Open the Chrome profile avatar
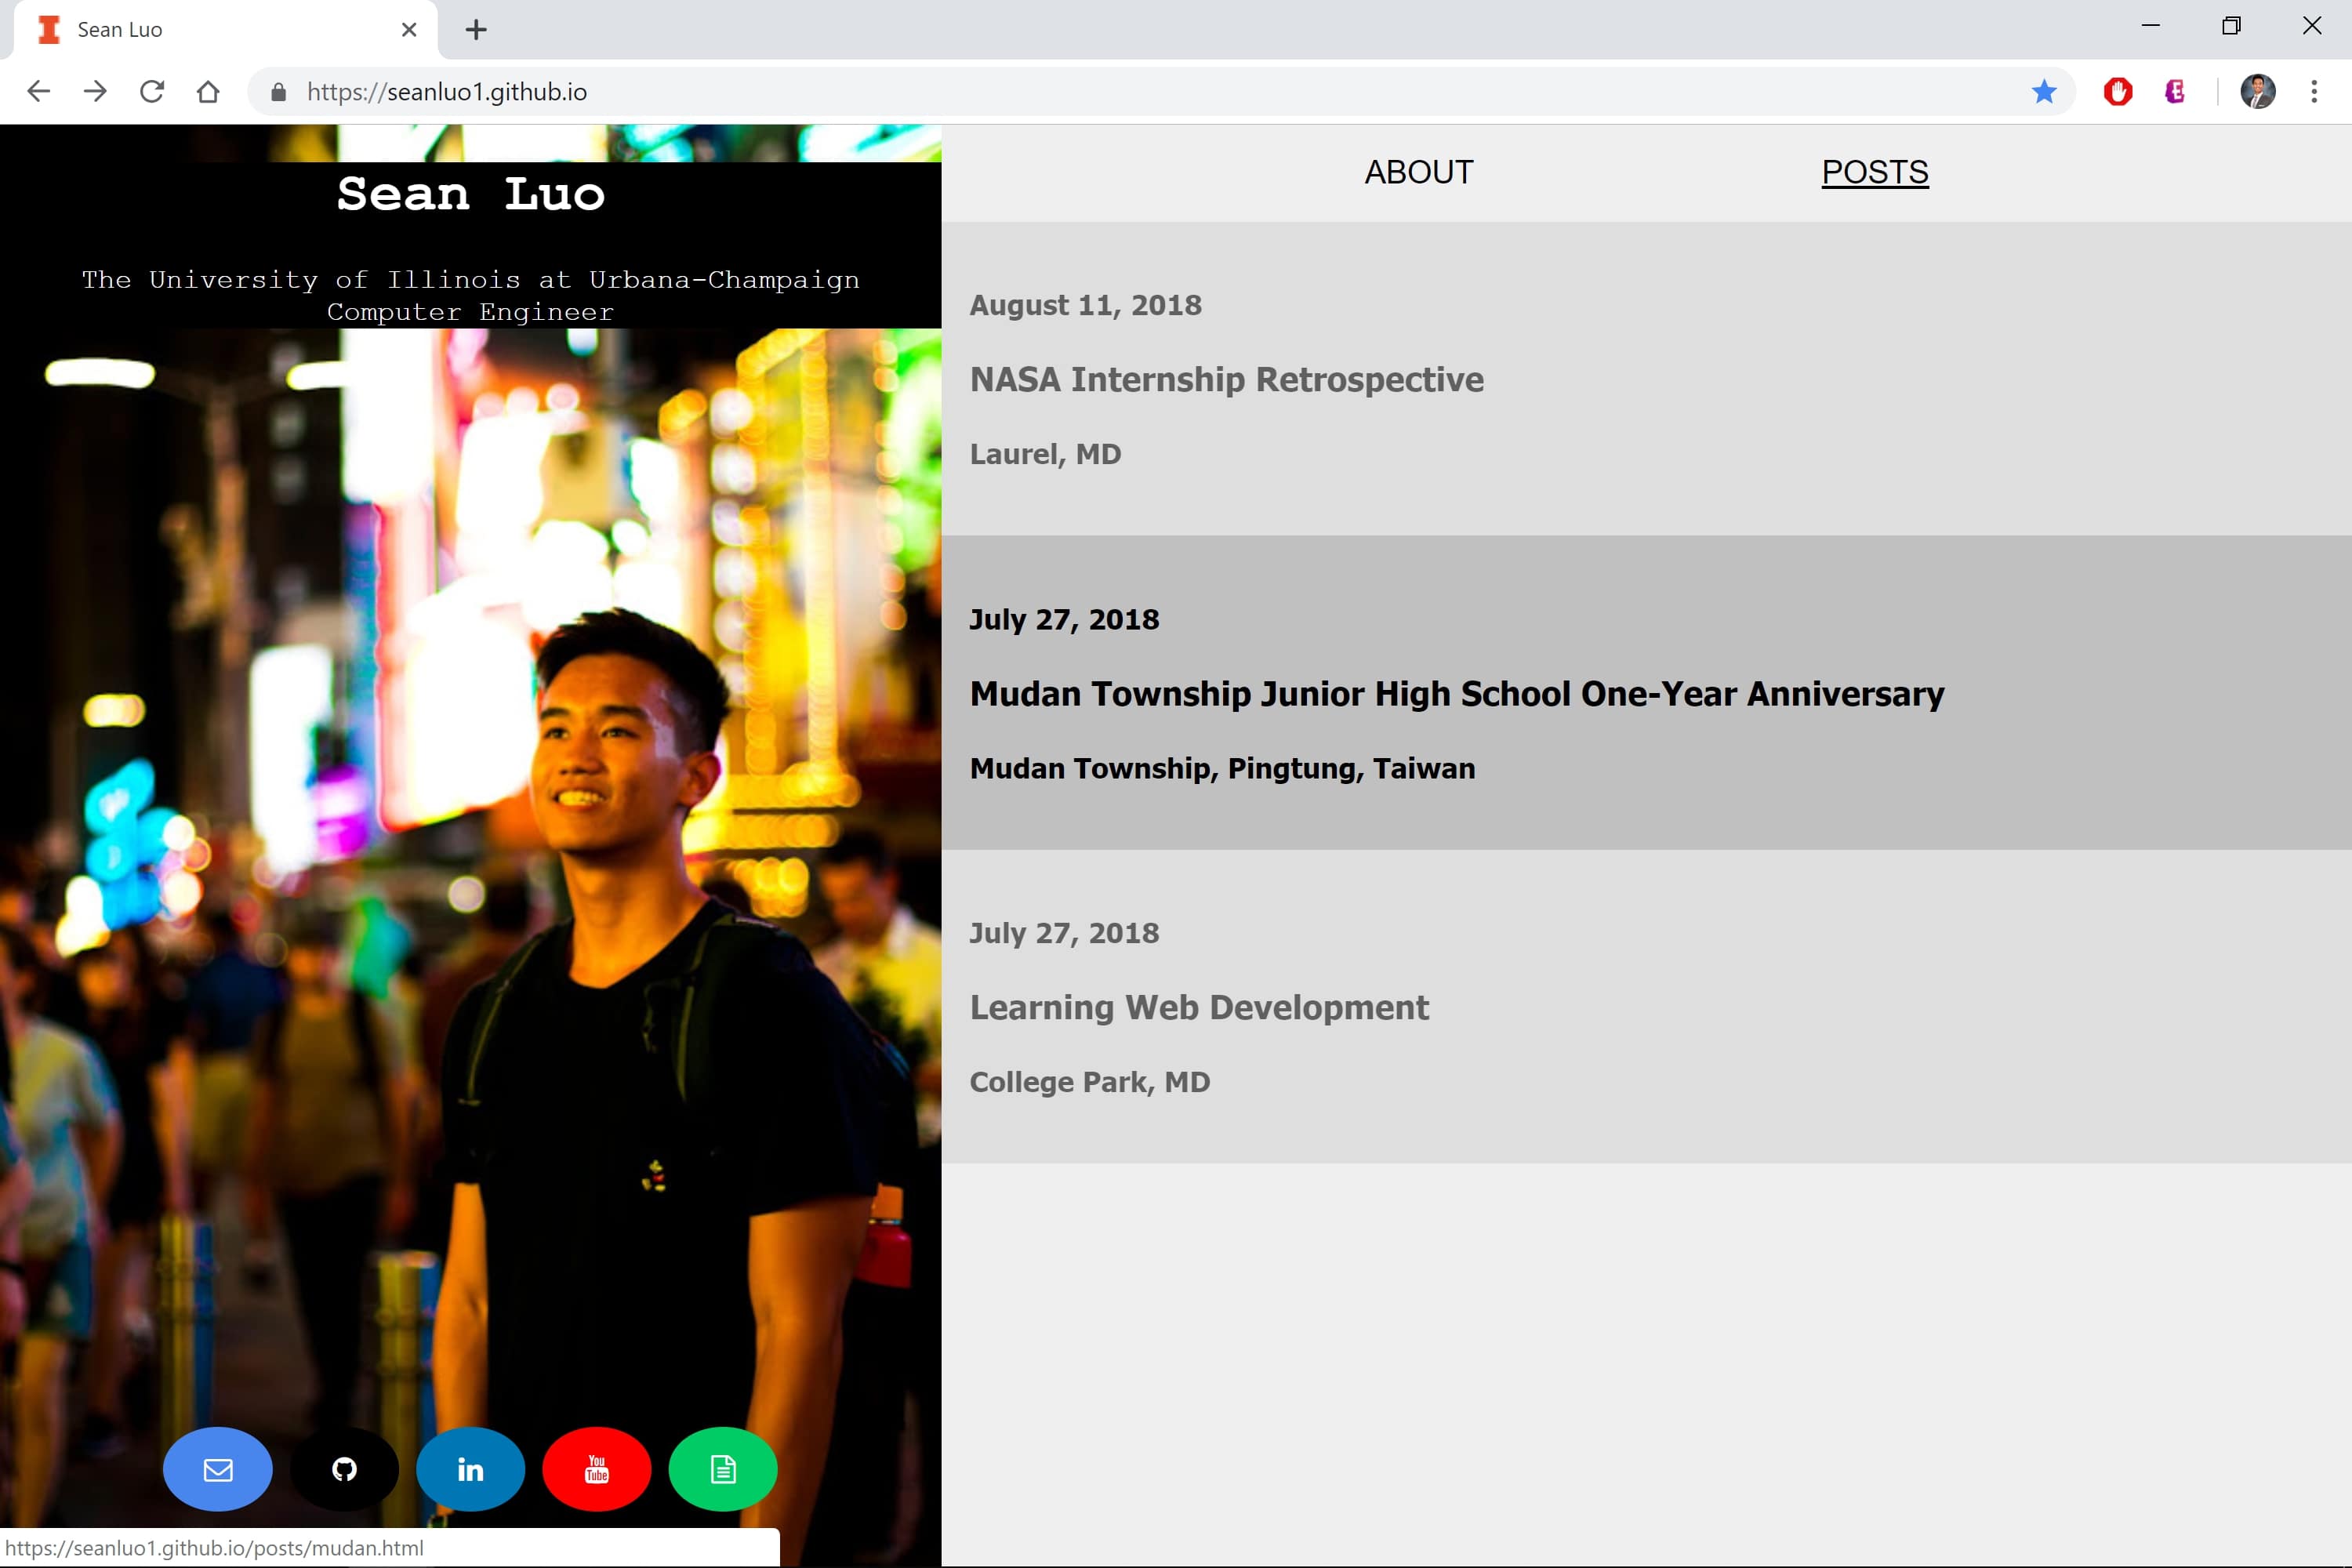The height and width of the screenshot is (1568, 2352). coord(2258,92)
